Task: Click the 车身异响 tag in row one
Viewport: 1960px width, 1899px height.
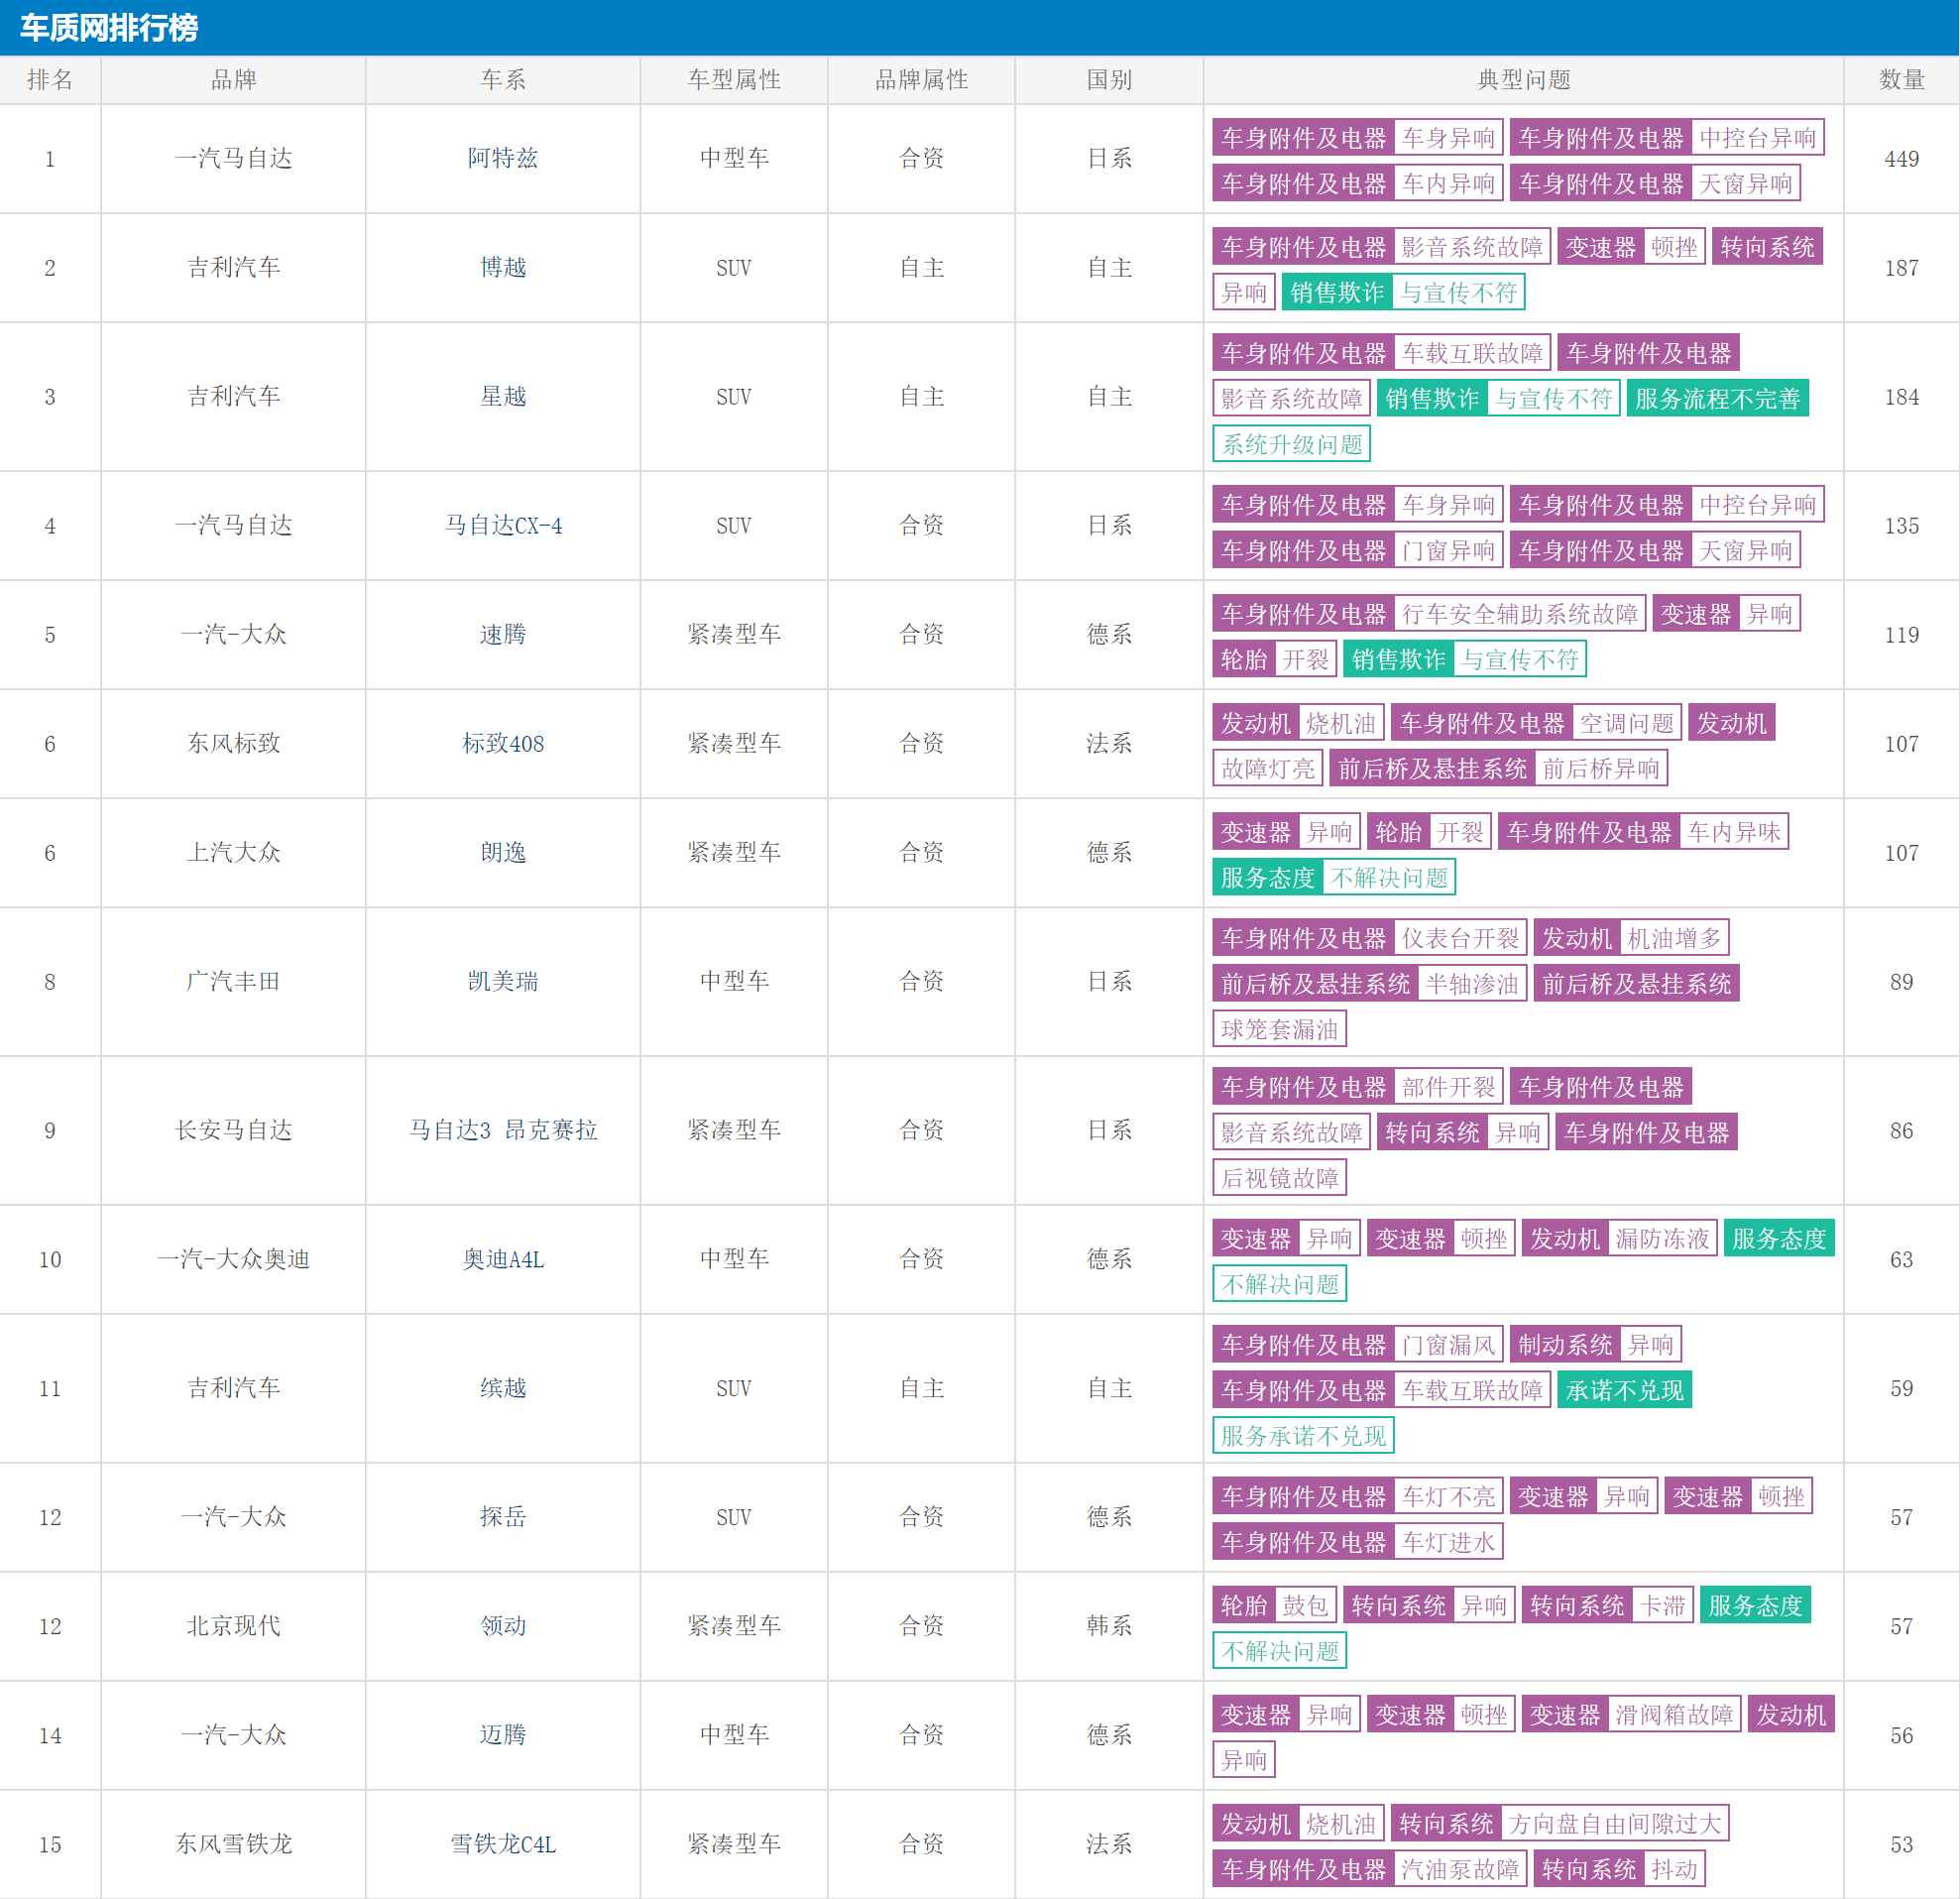Action: pyautogui.click(x=1447, y=138)
